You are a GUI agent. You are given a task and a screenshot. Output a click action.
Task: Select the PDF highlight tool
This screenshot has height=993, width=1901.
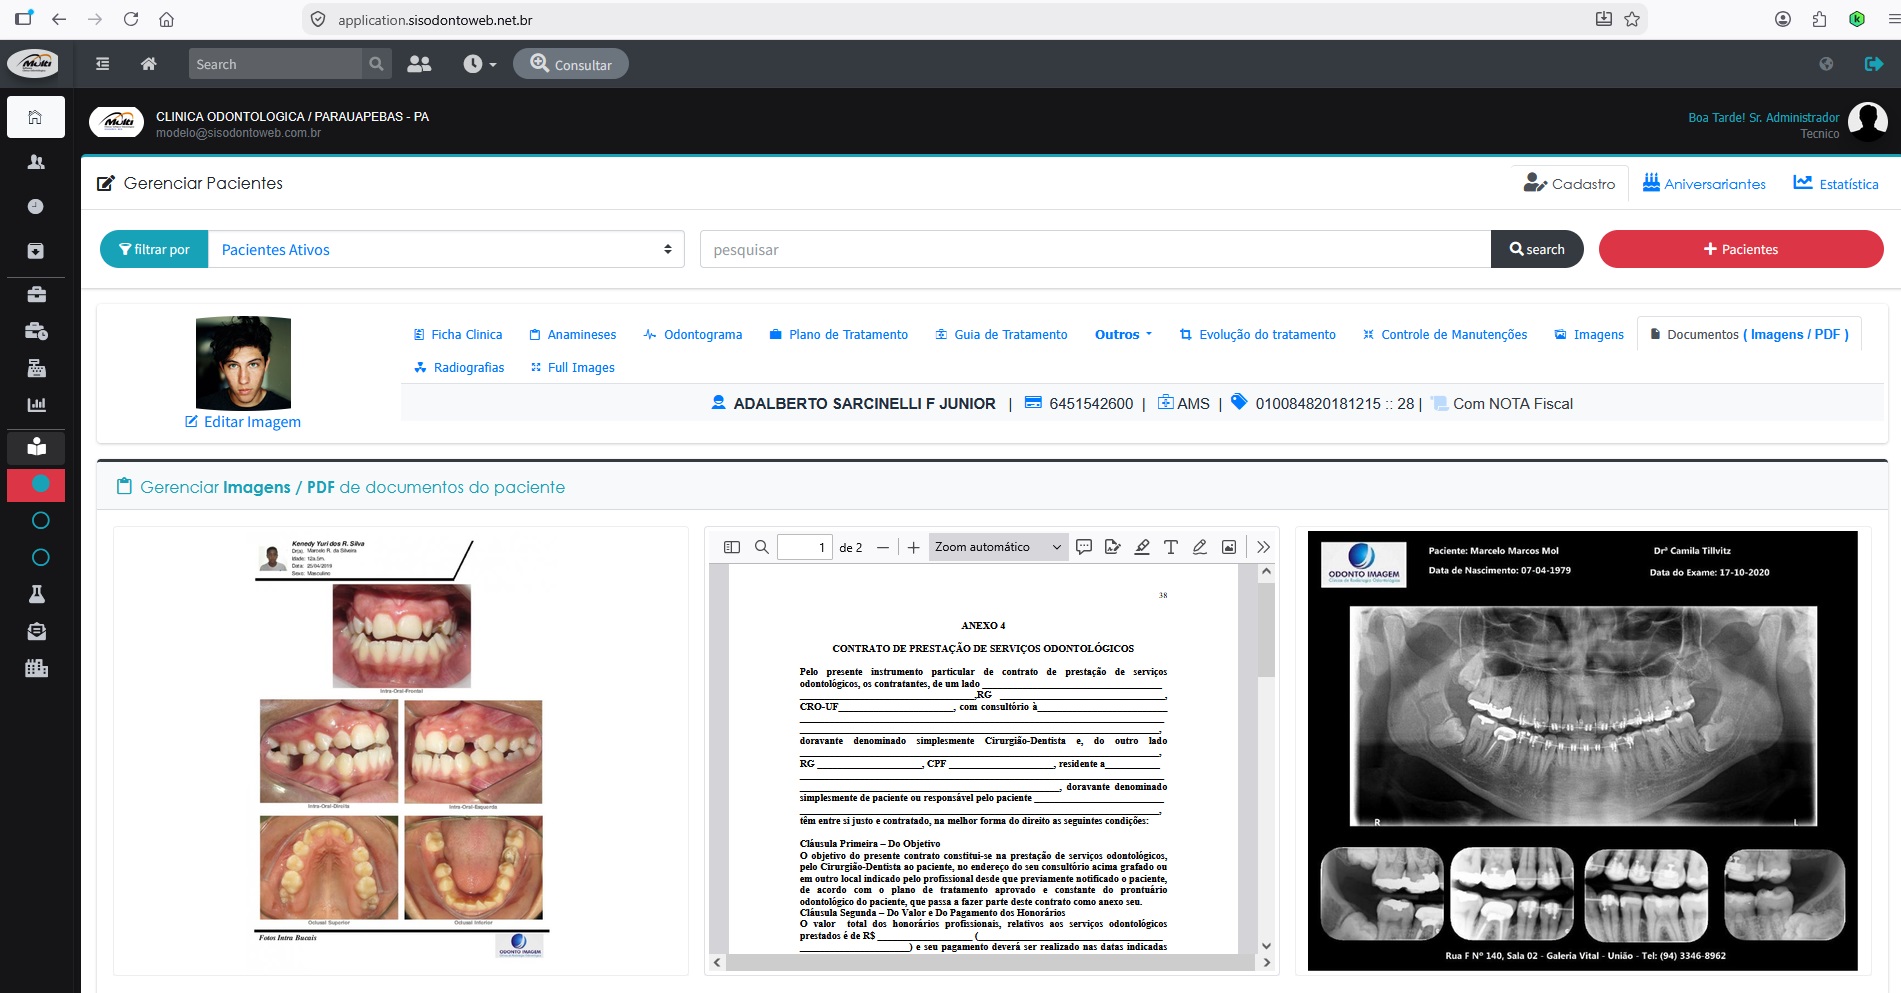pos(1142,547)
